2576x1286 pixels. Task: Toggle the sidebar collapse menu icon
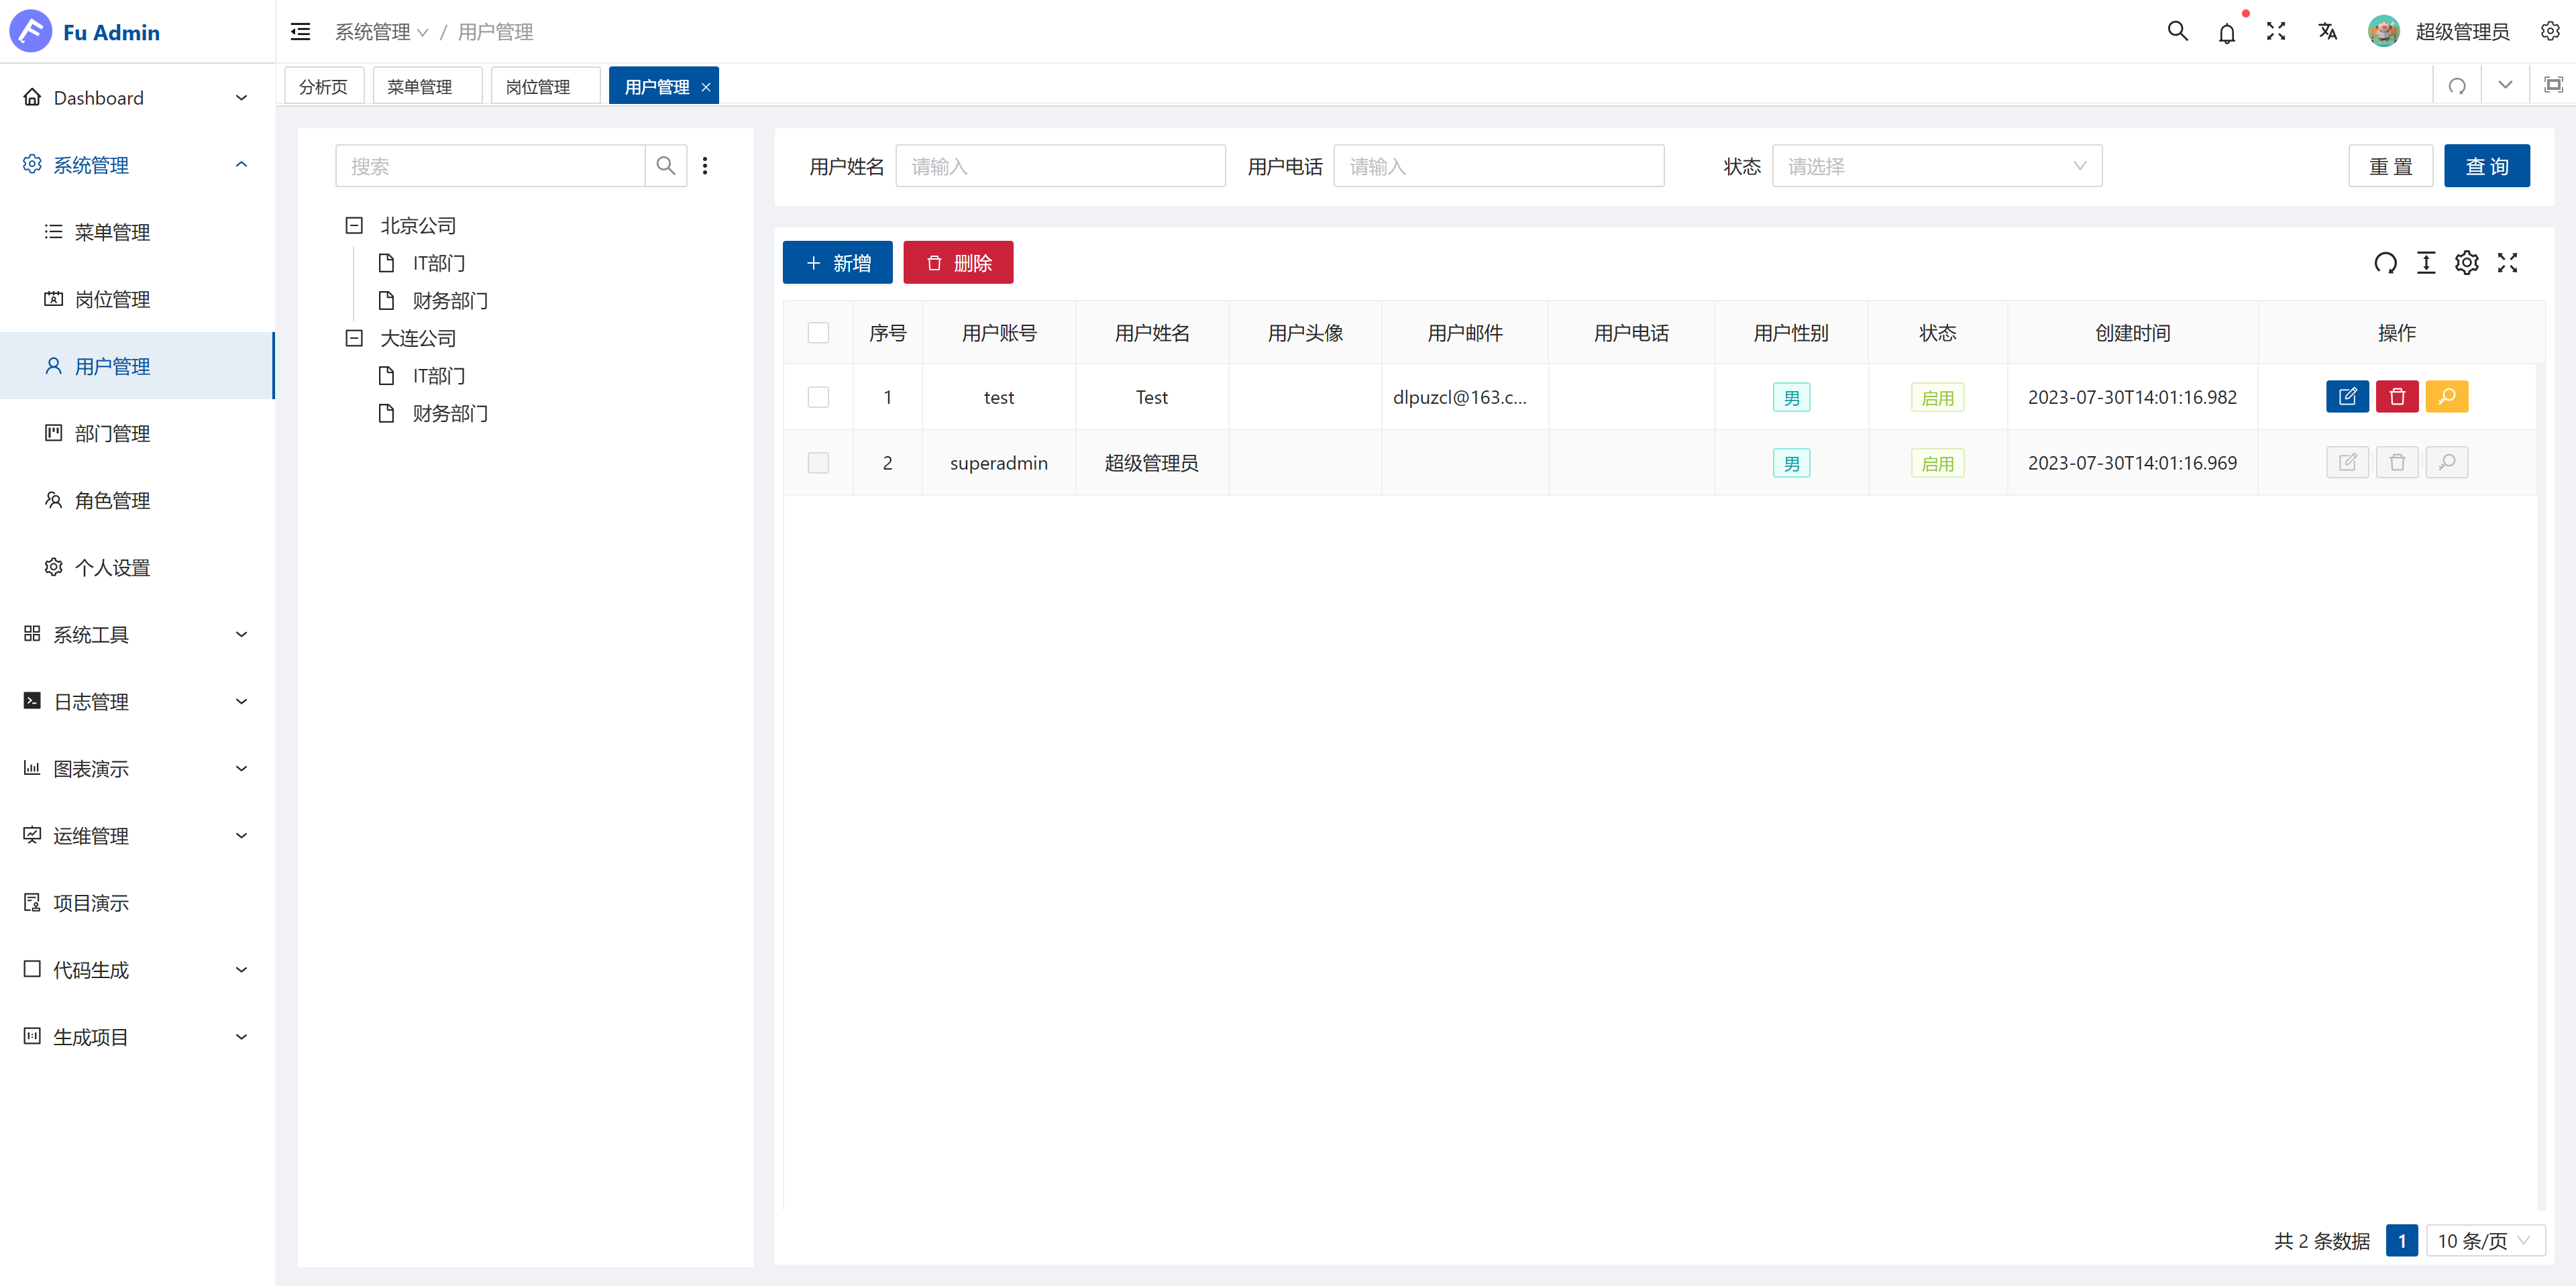point(300,32)
